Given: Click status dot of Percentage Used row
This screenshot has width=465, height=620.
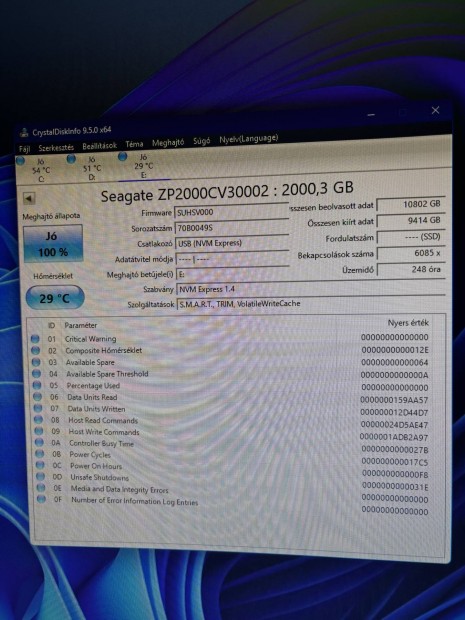Looking at the screenshot, I should coord(37,385).
